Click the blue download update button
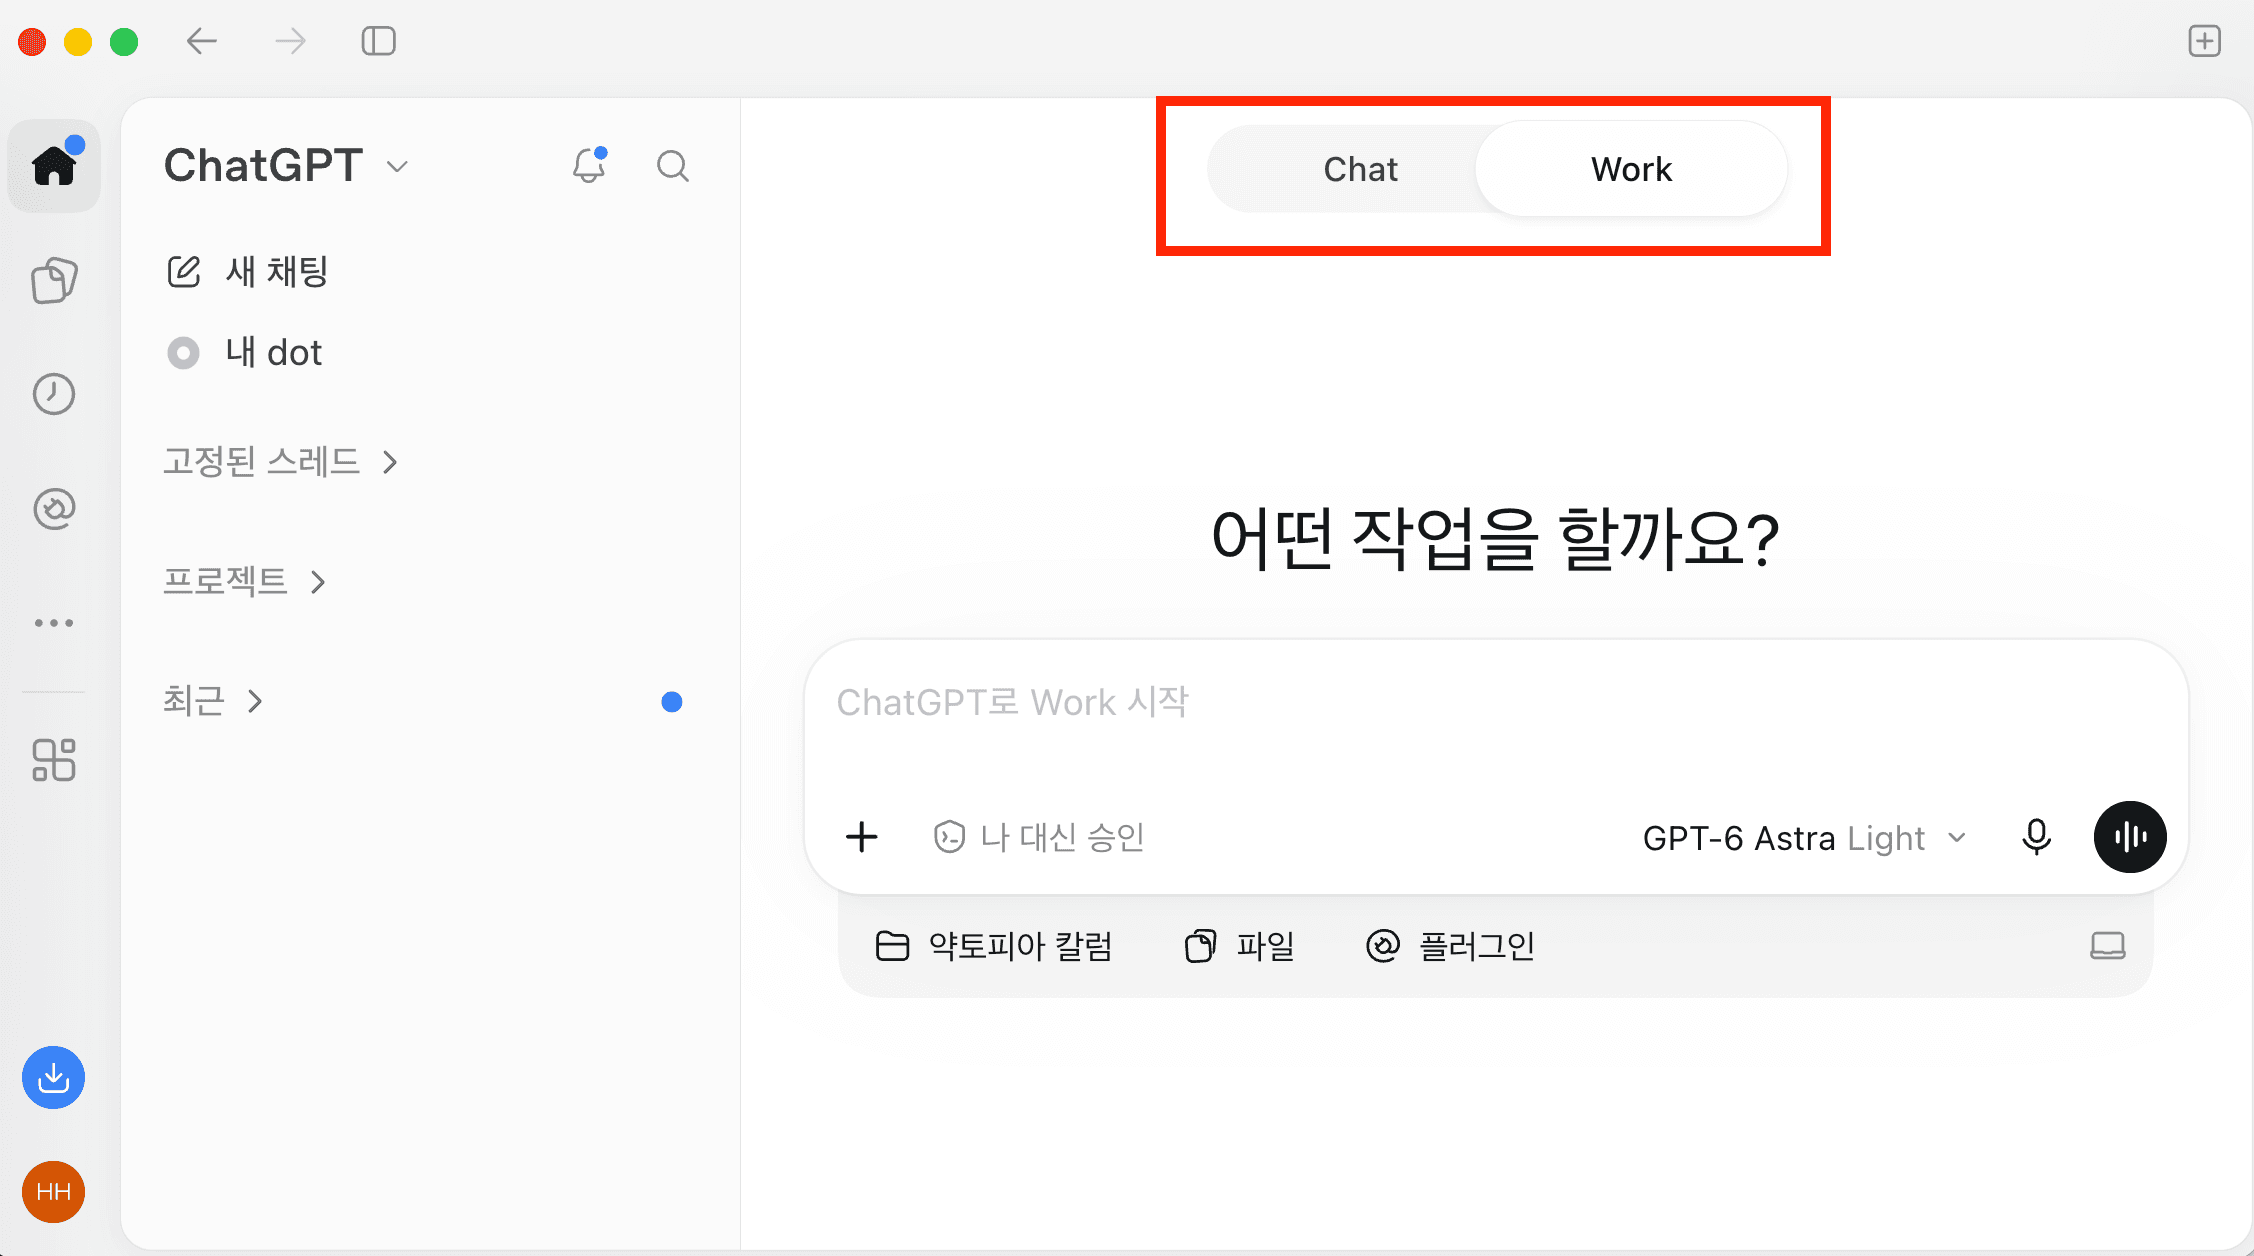This screenshot has height=1256, width=2254. [54, 1078]
